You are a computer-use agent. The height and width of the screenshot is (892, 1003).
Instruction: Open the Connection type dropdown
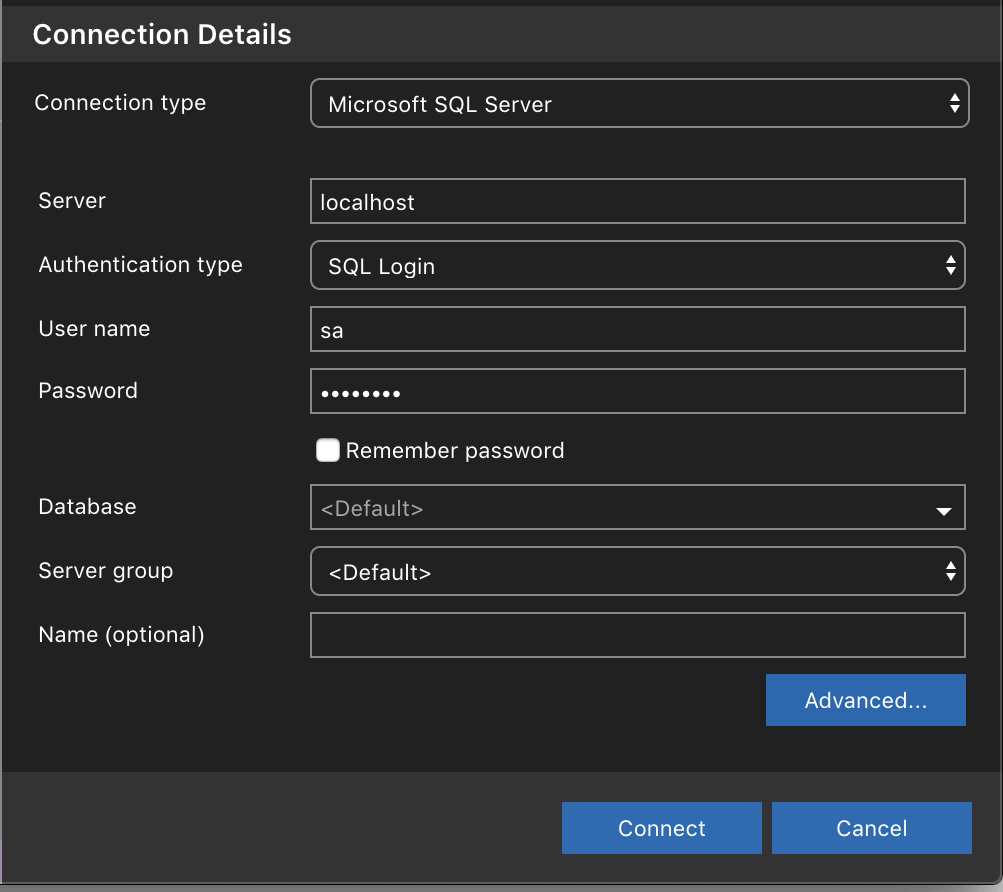[x=639, y=104]
